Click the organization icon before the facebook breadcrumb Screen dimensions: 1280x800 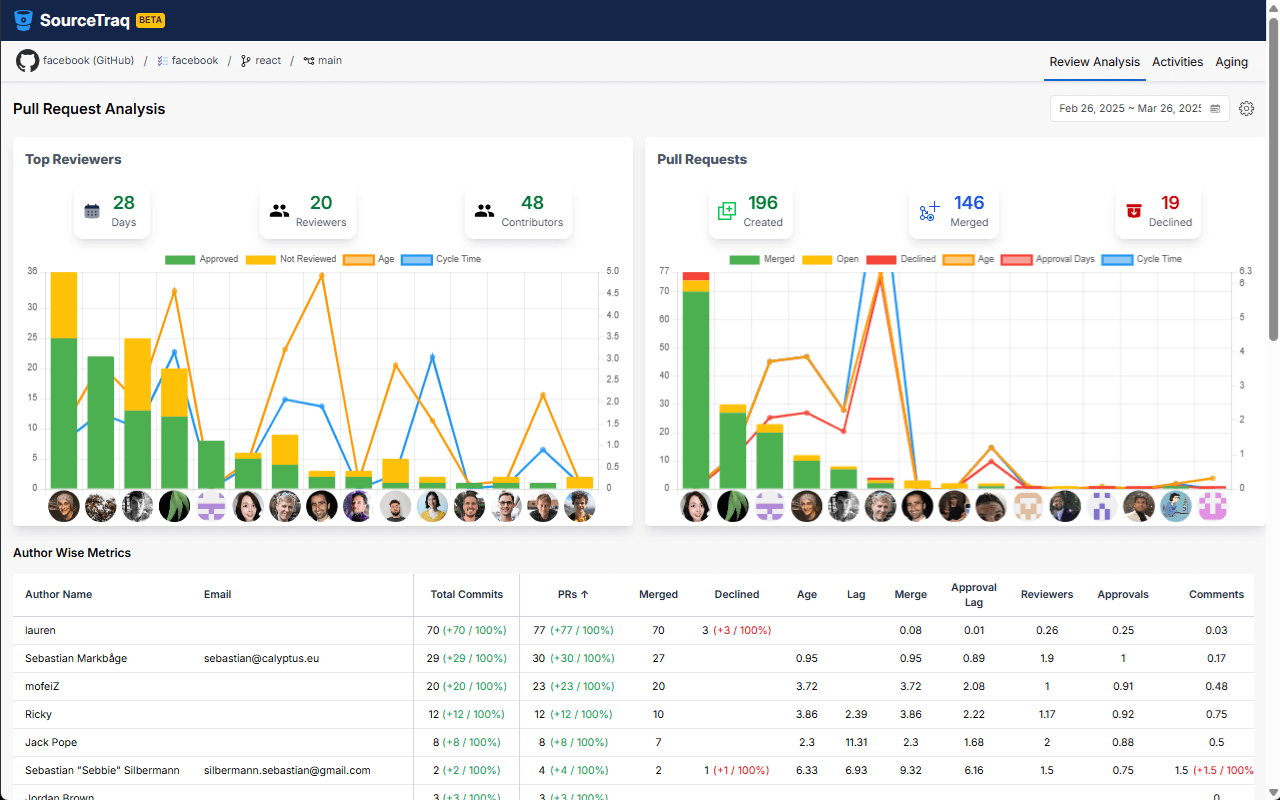pos(163,61)
